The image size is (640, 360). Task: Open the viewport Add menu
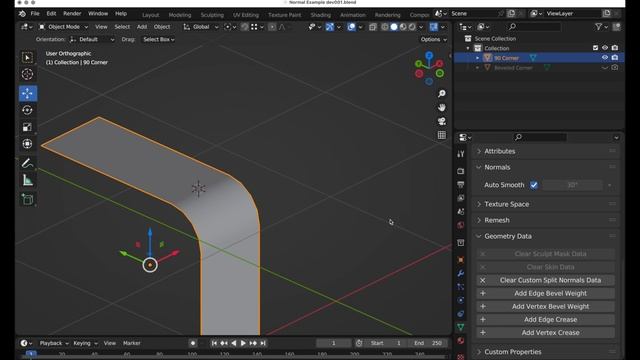(x=142, y=27)
